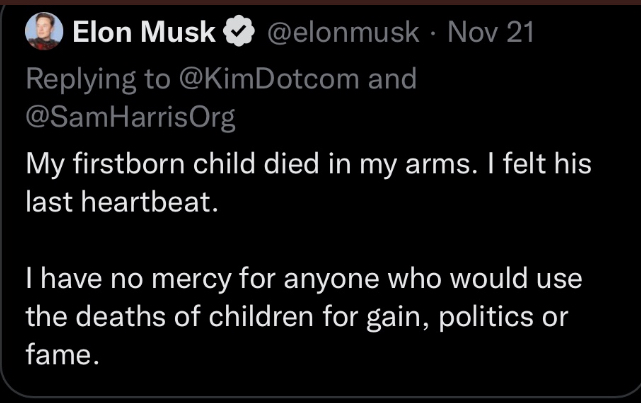Select the "last heartbeat." line

(x=120, y=200)
